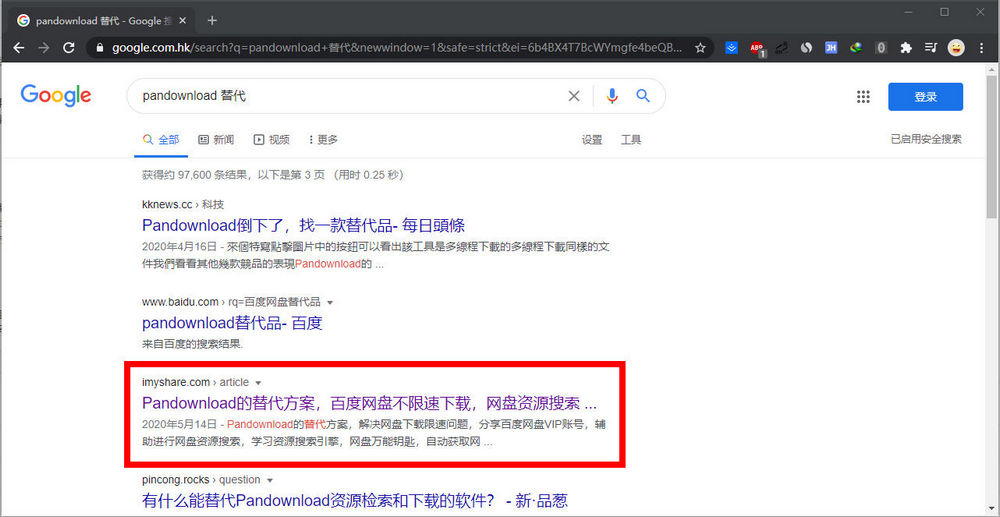Screen dimensions: 1000x517
Task: Go back to the previous page
Action: click(18, 48)
